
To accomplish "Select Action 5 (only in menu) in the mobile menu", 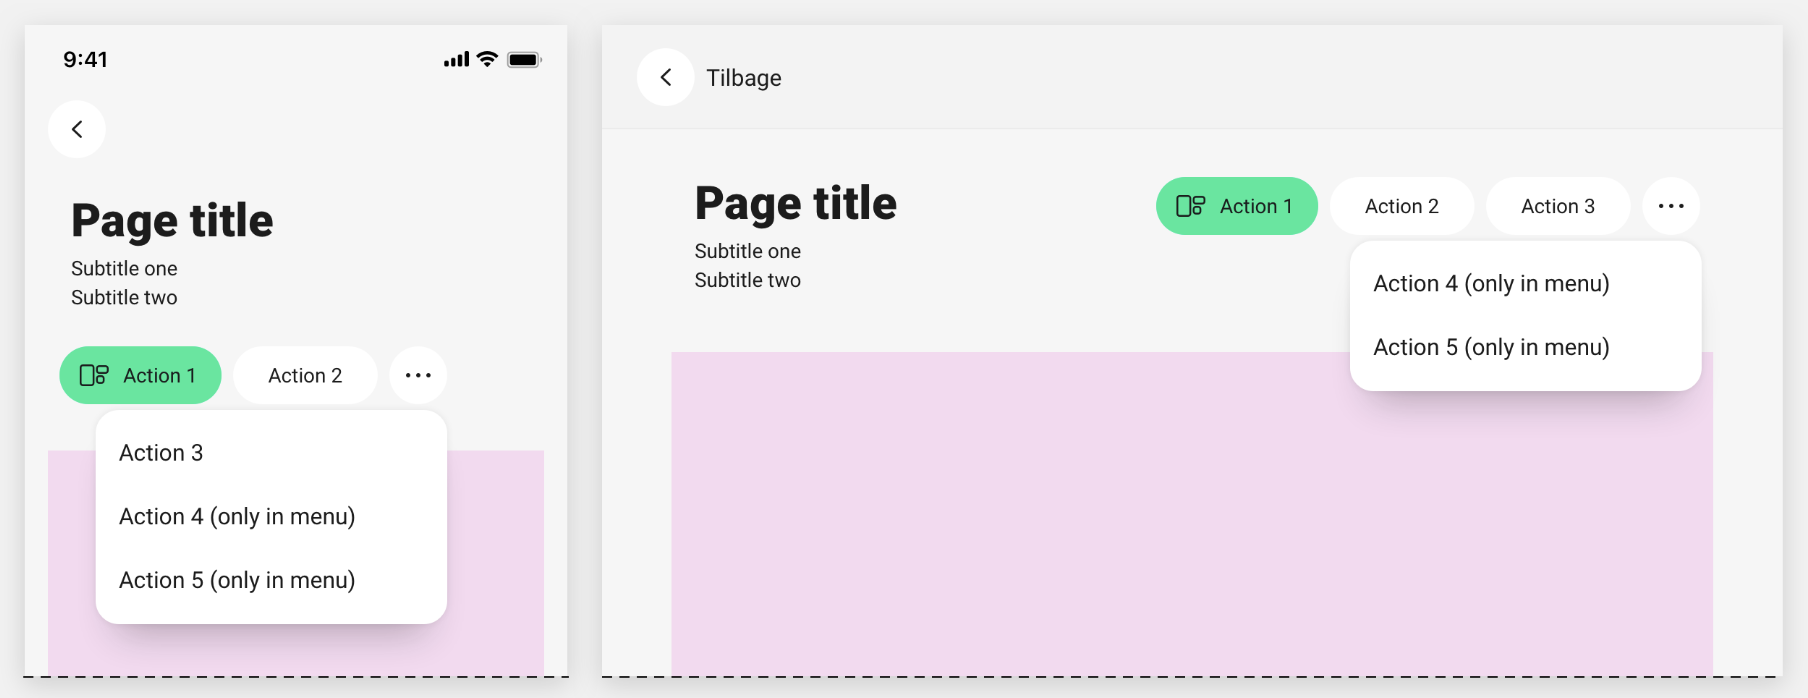I will [237, 580].
